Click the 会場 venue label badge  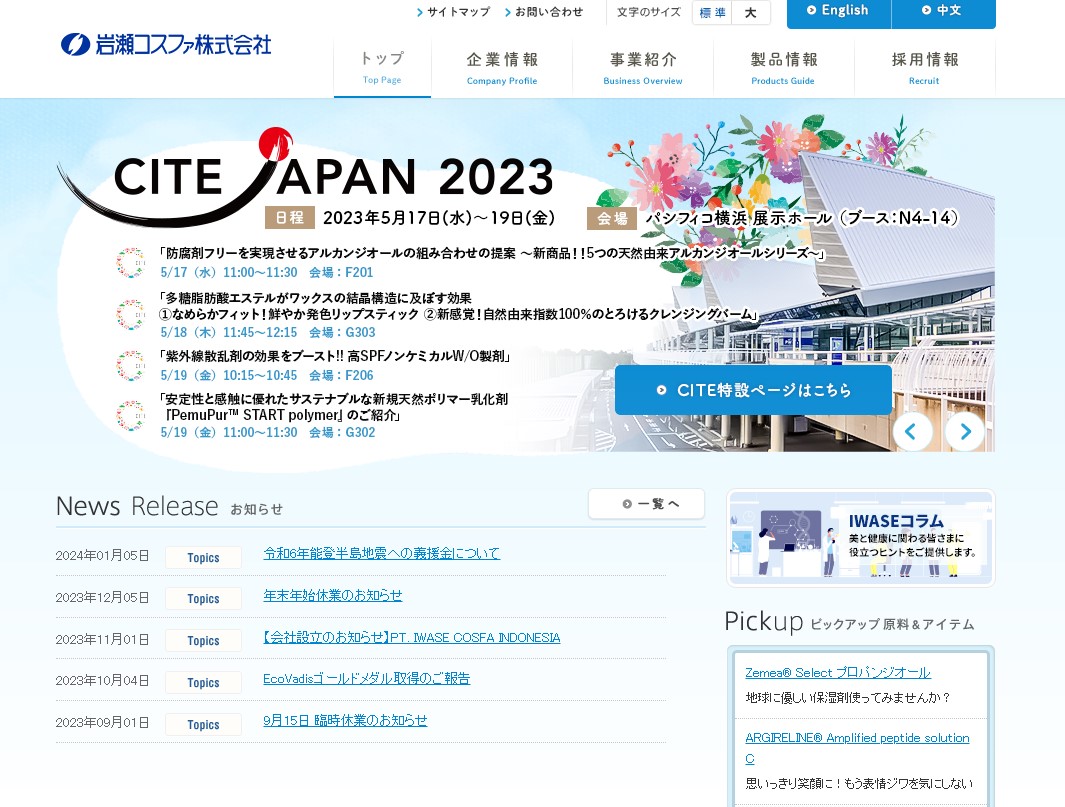(x=612, y=218)
